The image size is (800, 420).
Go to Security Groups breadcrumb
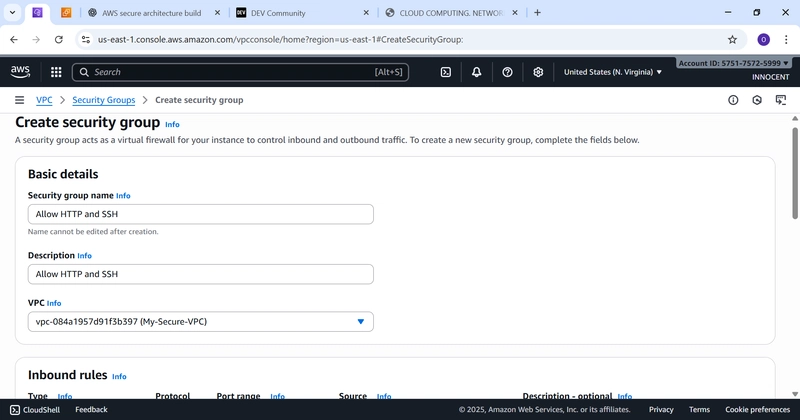coord(104,100)
